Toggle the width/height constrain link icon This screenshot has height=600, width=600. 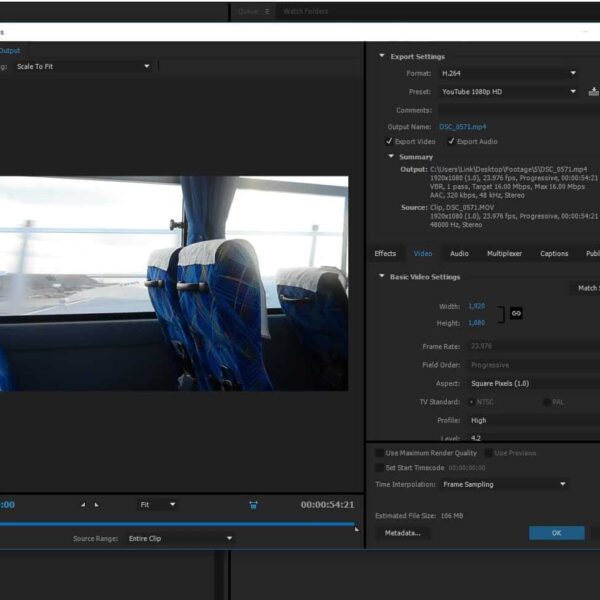click(516, 313)
